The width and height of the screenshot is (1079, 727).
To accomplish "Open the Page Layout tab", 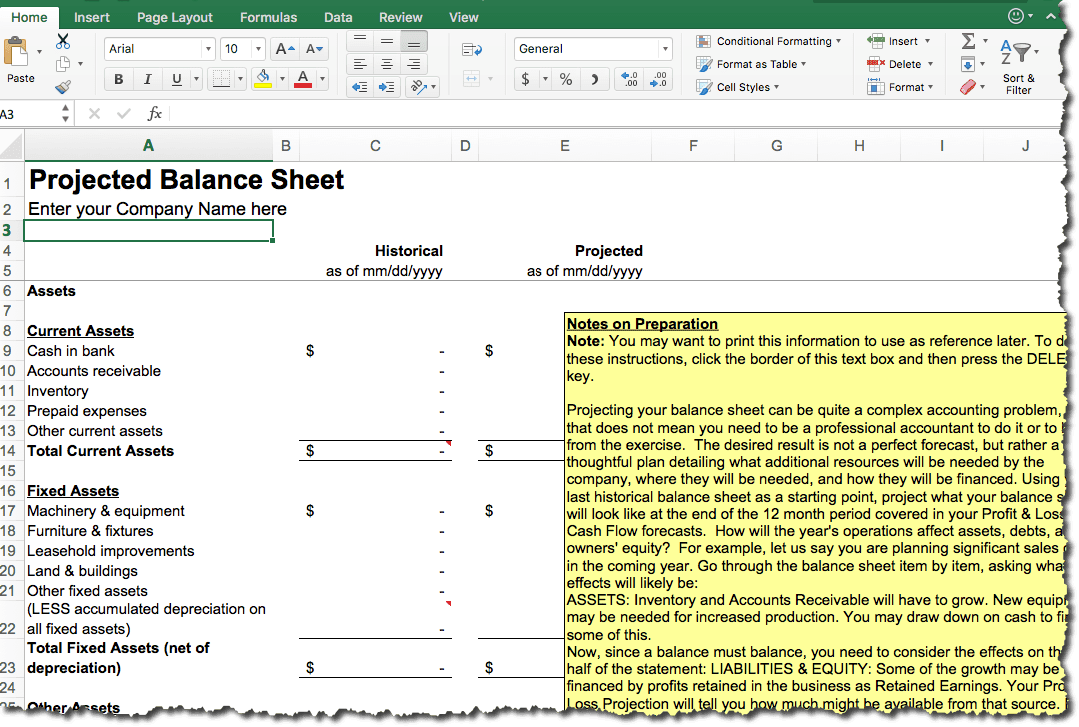I will 175,17.
